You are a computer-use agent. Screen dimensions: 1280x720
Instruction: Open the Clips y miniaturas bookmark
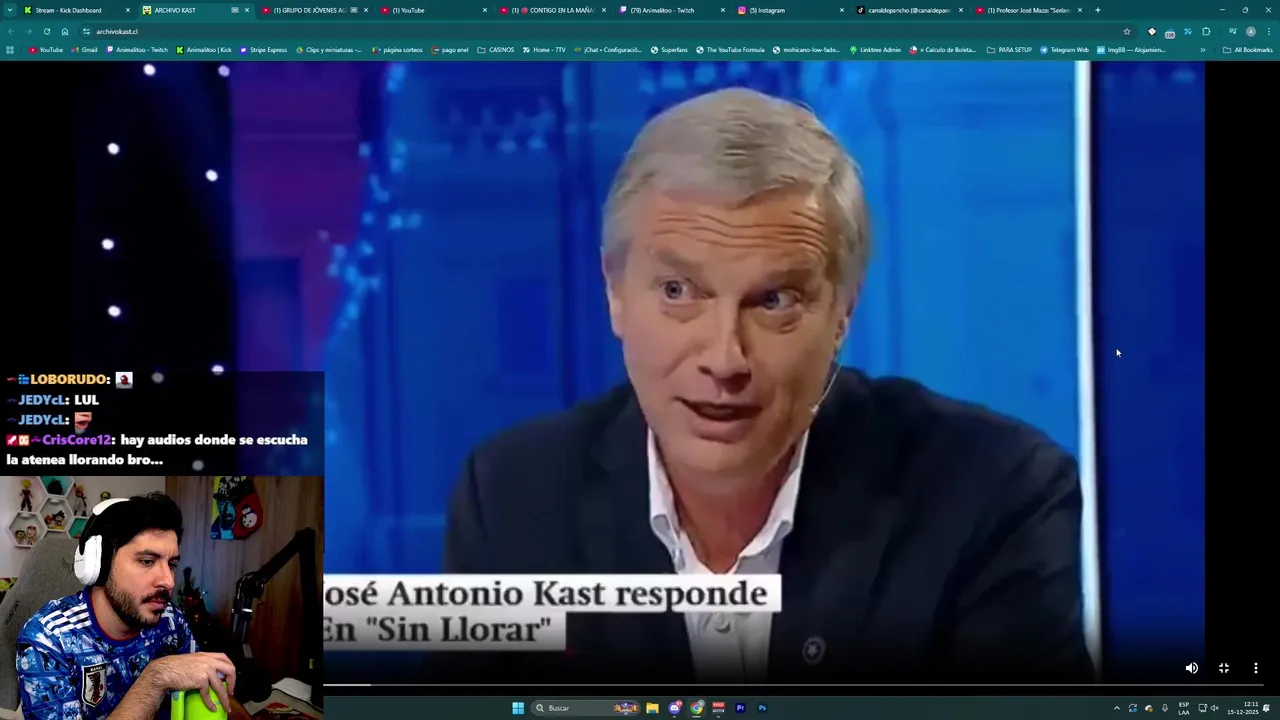329,49
